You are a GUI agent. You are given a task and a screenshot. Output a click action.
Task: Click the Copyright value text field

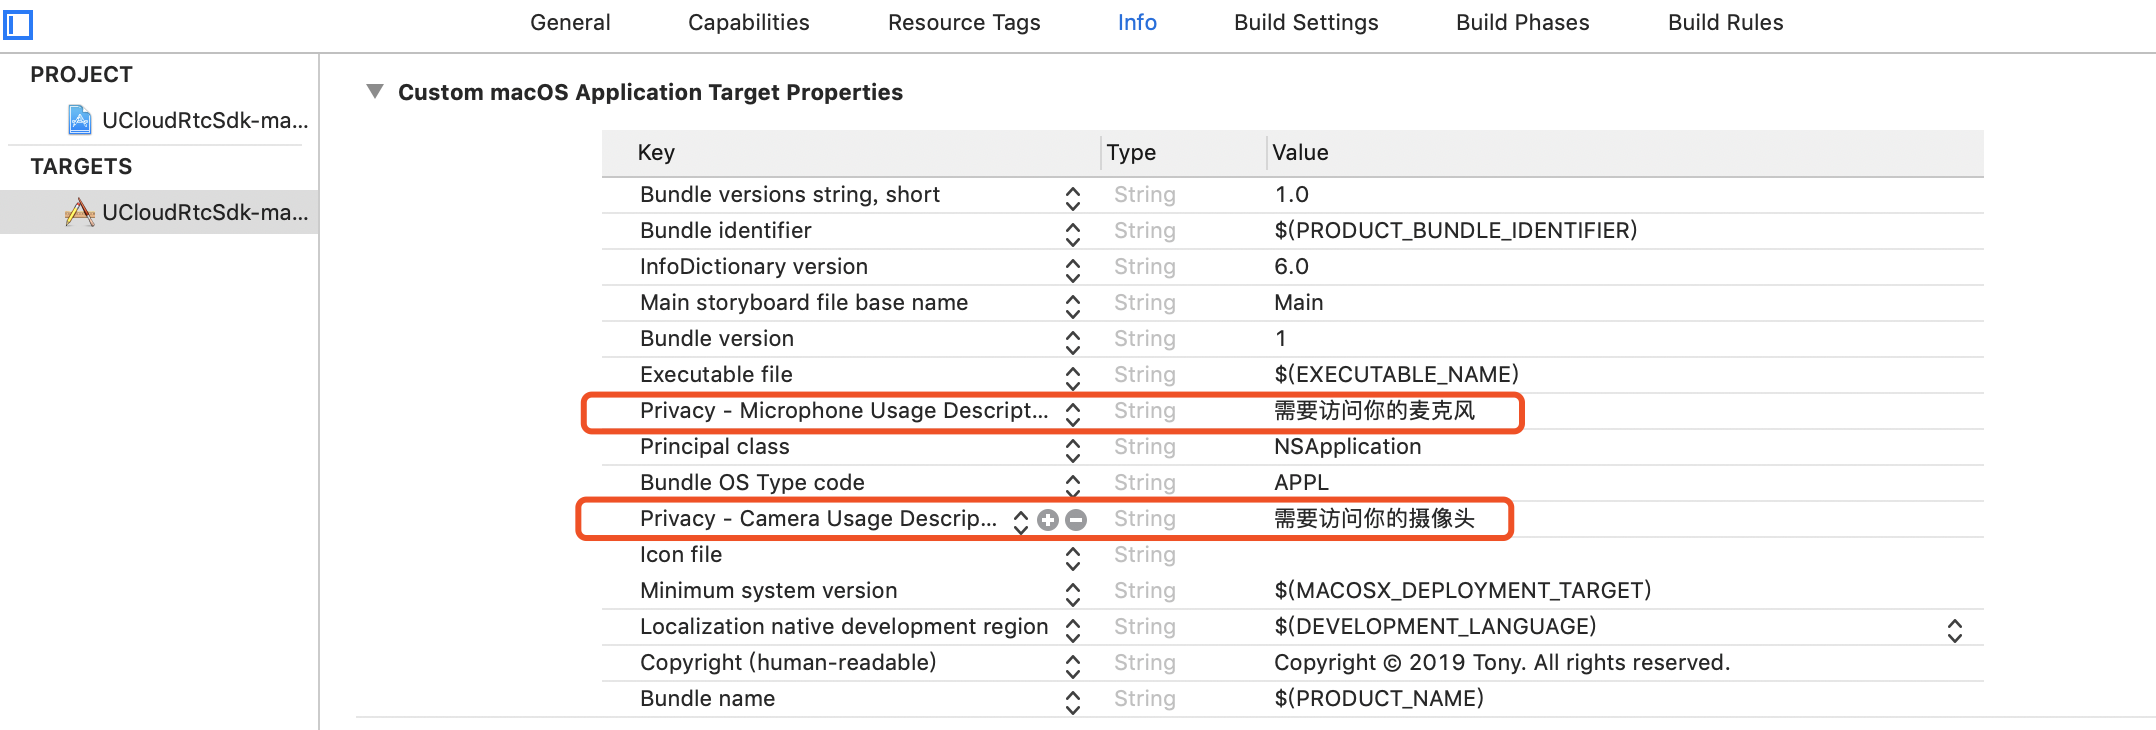(x=1501, y=663)
